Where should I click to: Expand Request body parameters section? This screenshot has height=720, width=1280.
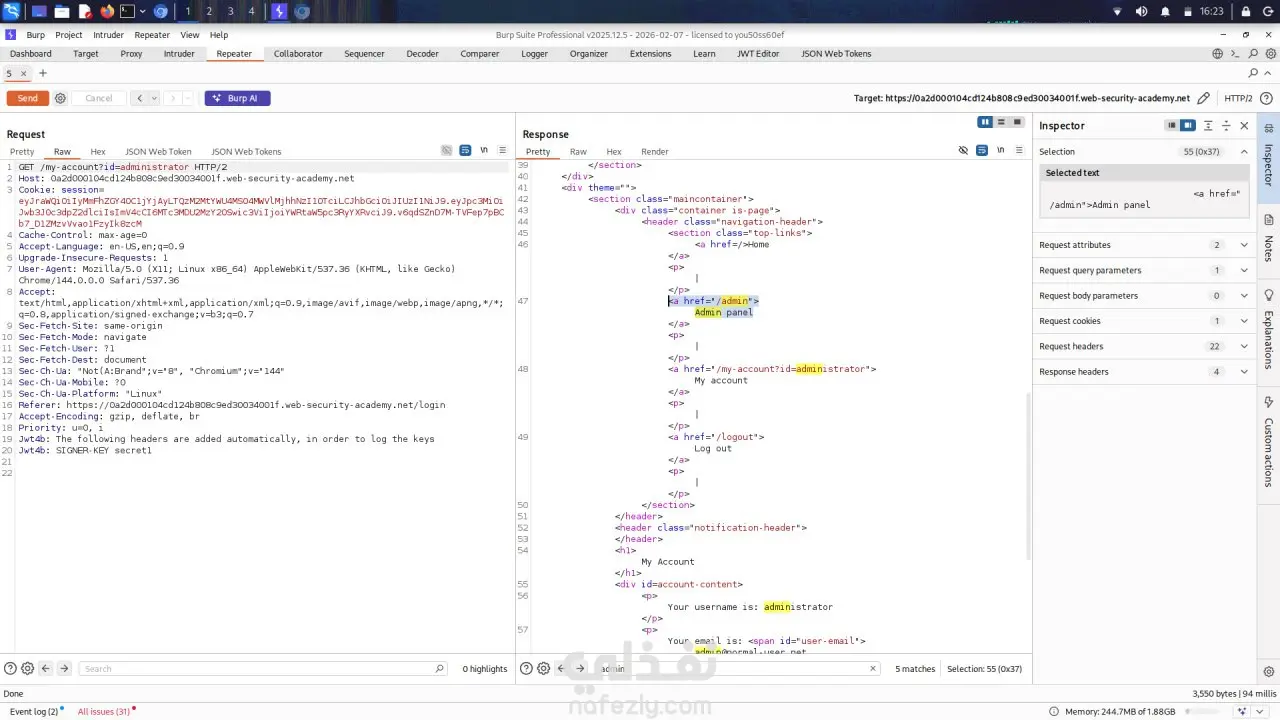coord(1143,295)
